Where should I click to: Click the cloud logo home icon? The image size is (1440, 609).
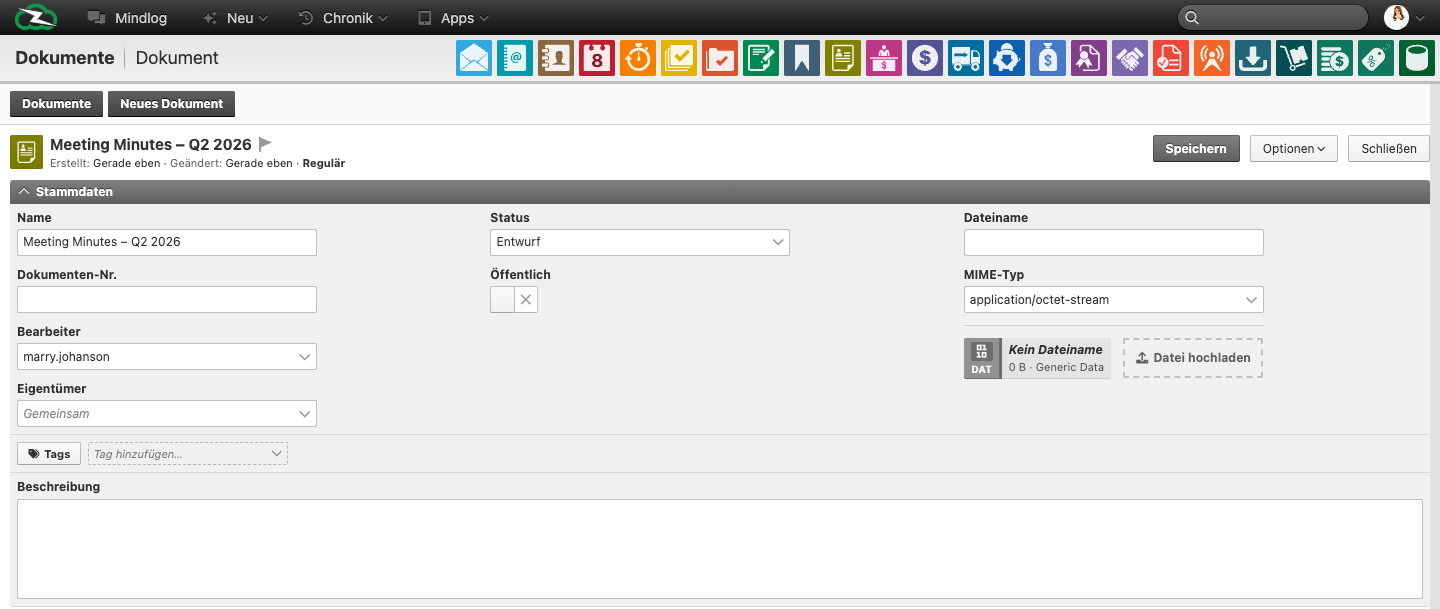(x=36, y=17)
